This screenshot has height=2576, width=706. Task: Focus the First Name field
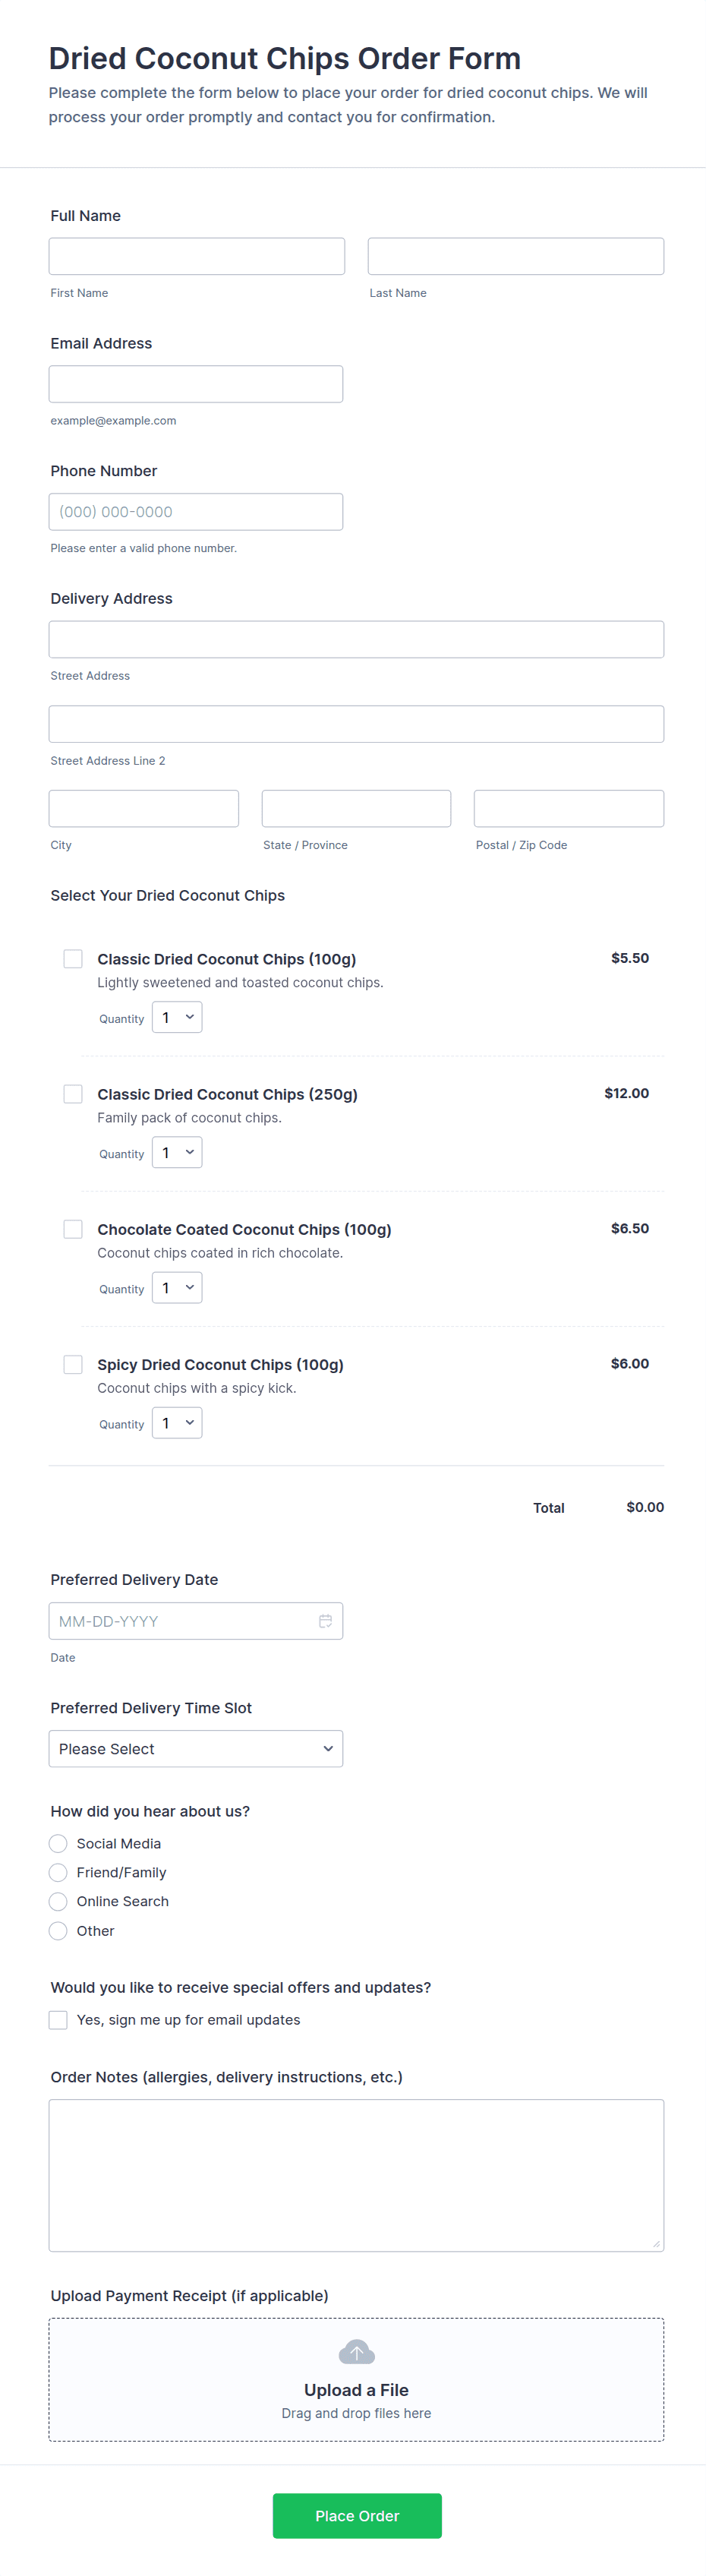[x=197, y=256]
